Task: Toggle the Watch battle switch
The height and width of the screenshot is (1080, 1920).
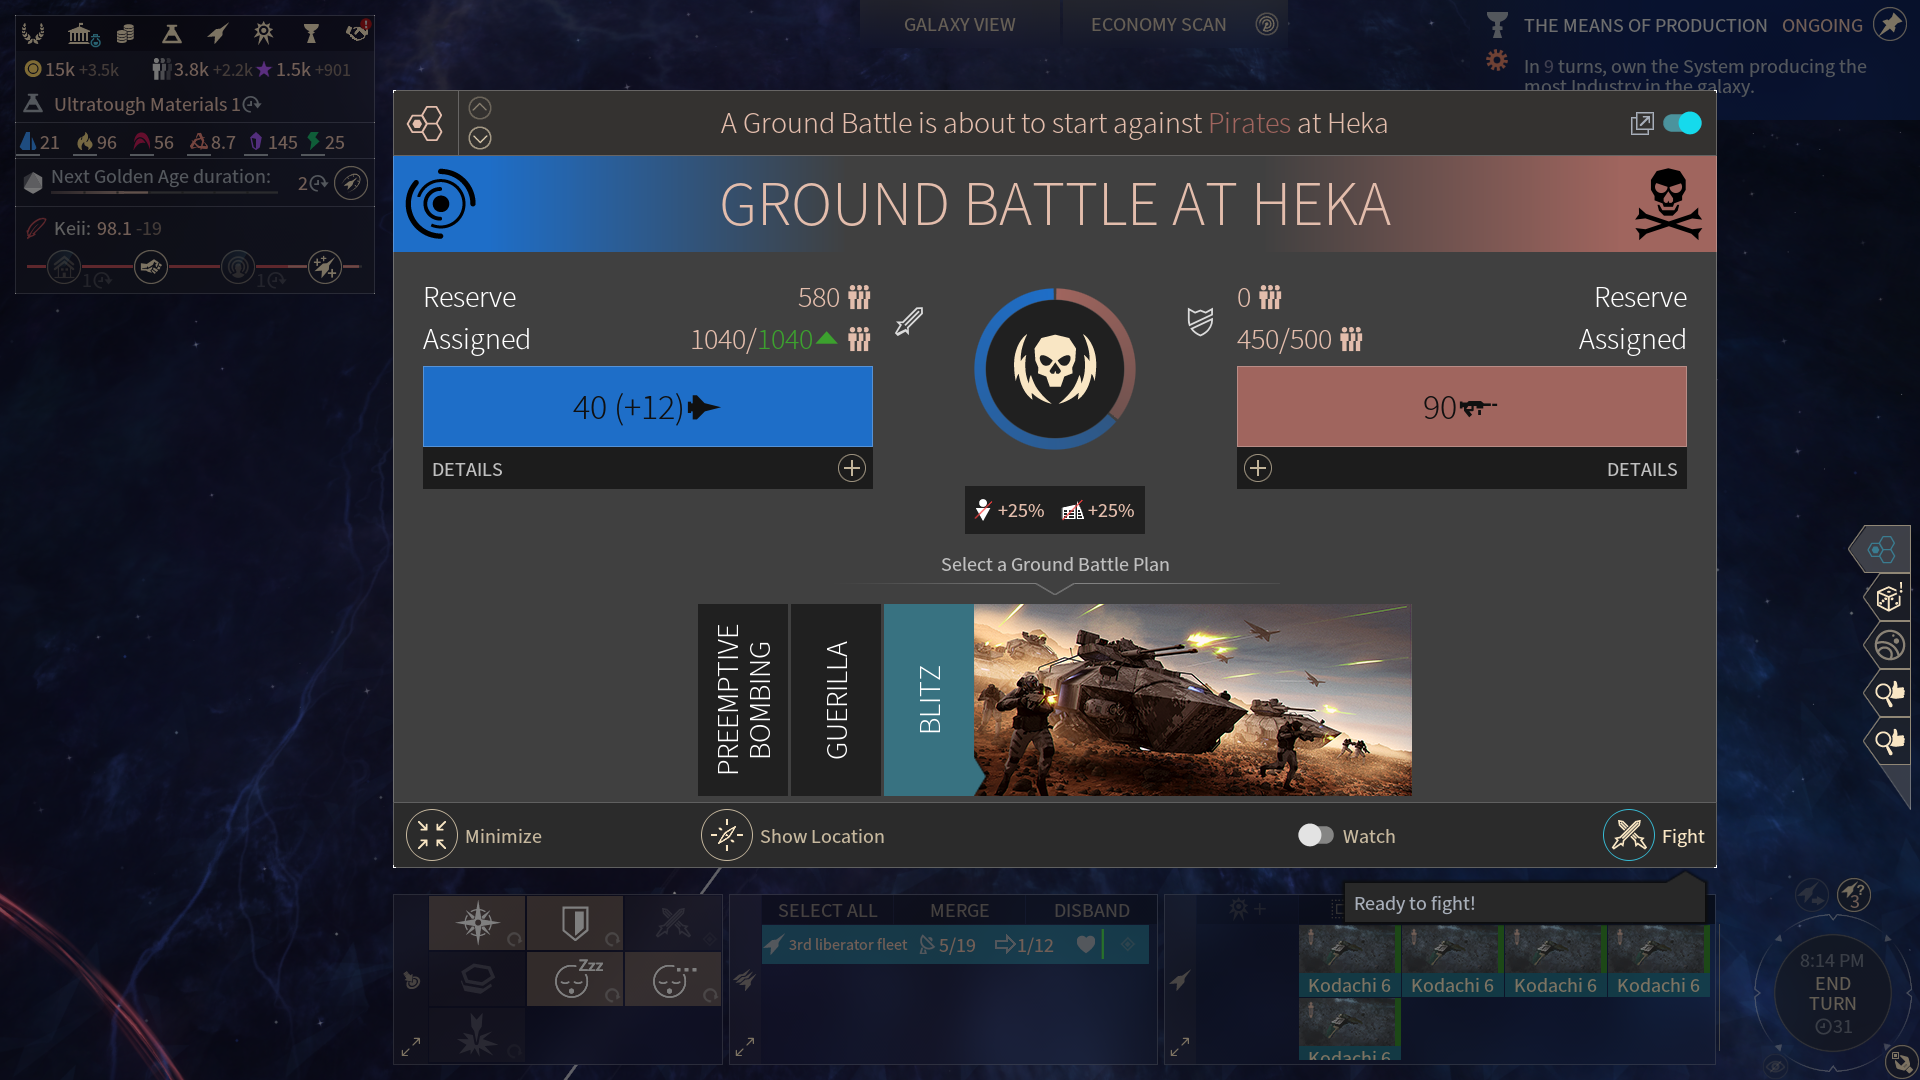Action: pyautogui.click(x=1315, y=835)
